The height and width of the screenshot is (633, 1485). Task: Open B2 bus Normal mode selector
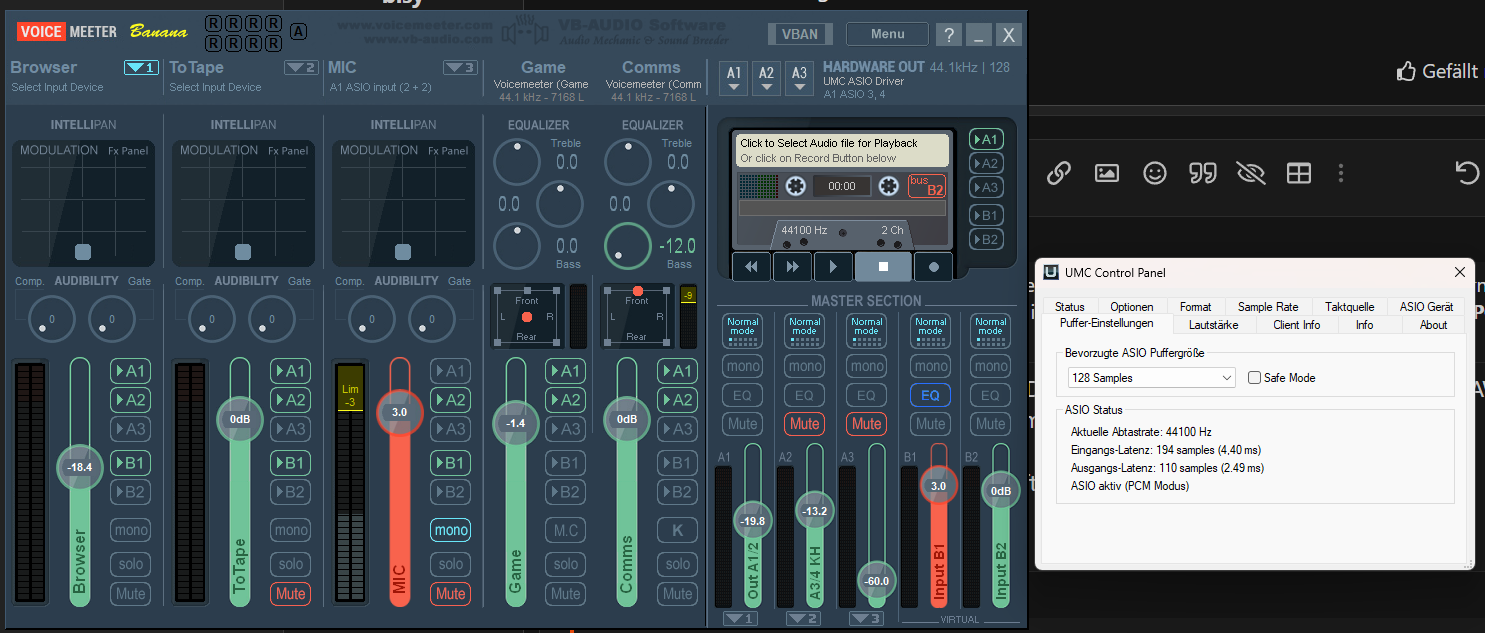pyautogui.click(x=990, y=330)
